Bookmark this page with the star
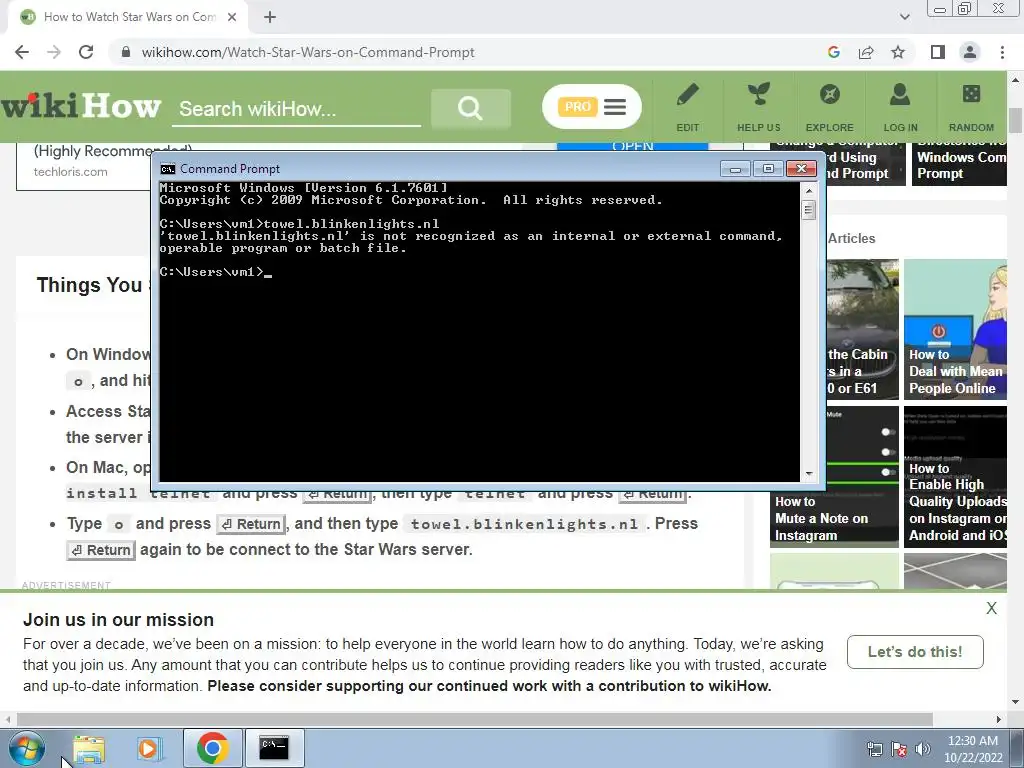 898,52
